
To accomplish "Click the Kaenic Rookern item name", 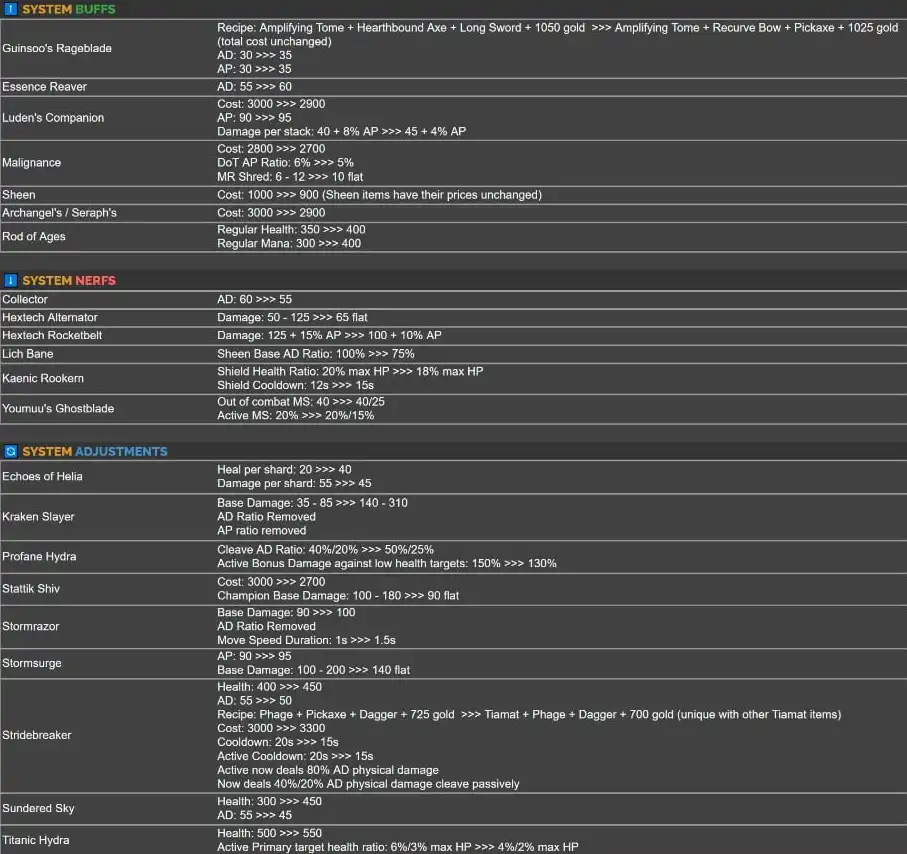I will tap(43, 378).
